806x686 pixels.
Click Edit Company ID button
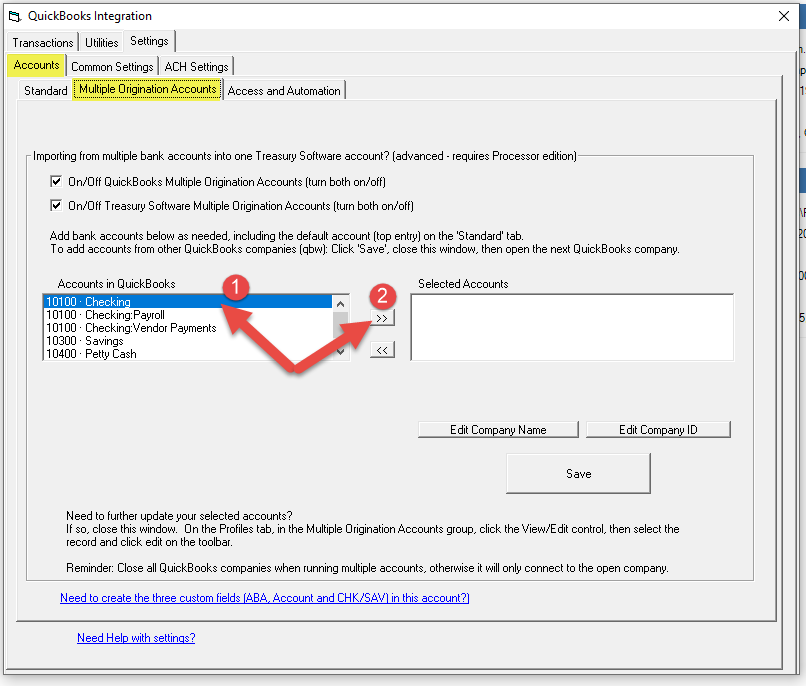click(x=658, y=430)
